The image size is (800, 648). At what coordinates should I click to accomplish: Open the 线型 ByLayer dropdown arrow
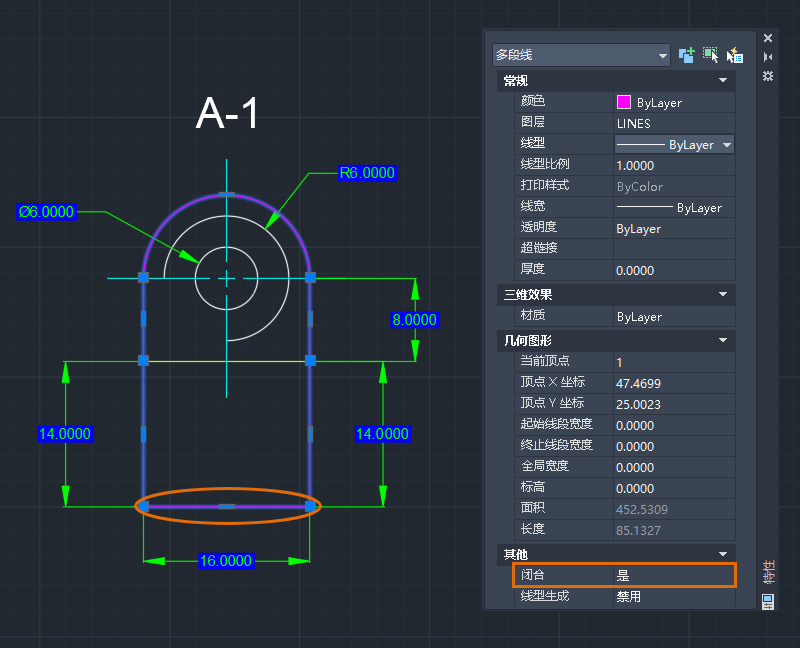[726, 145]
